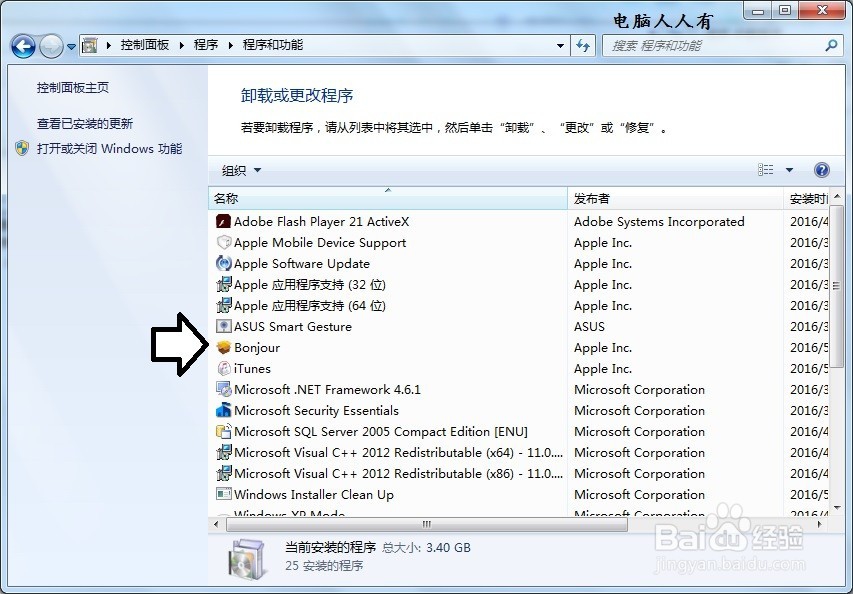853x594 pixels.
Task: Select ASUS Smart Gesture row text
Action: (293, 326)
